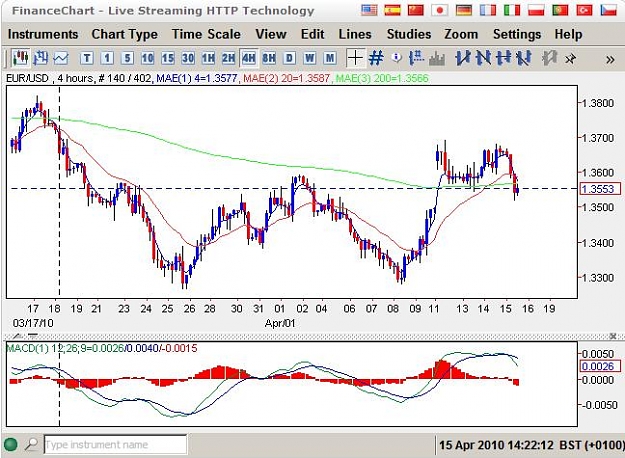Image resolution: width=625 pixels, height=458 pixels.
Task: Click the pin icon in toolbar
Action: tap(570, 59)
